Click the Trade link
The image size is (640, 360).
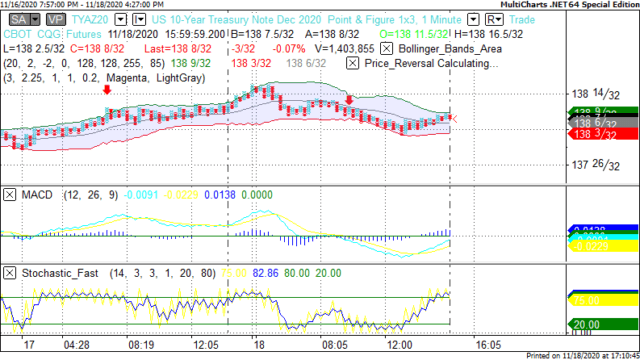tap(522, 20)
